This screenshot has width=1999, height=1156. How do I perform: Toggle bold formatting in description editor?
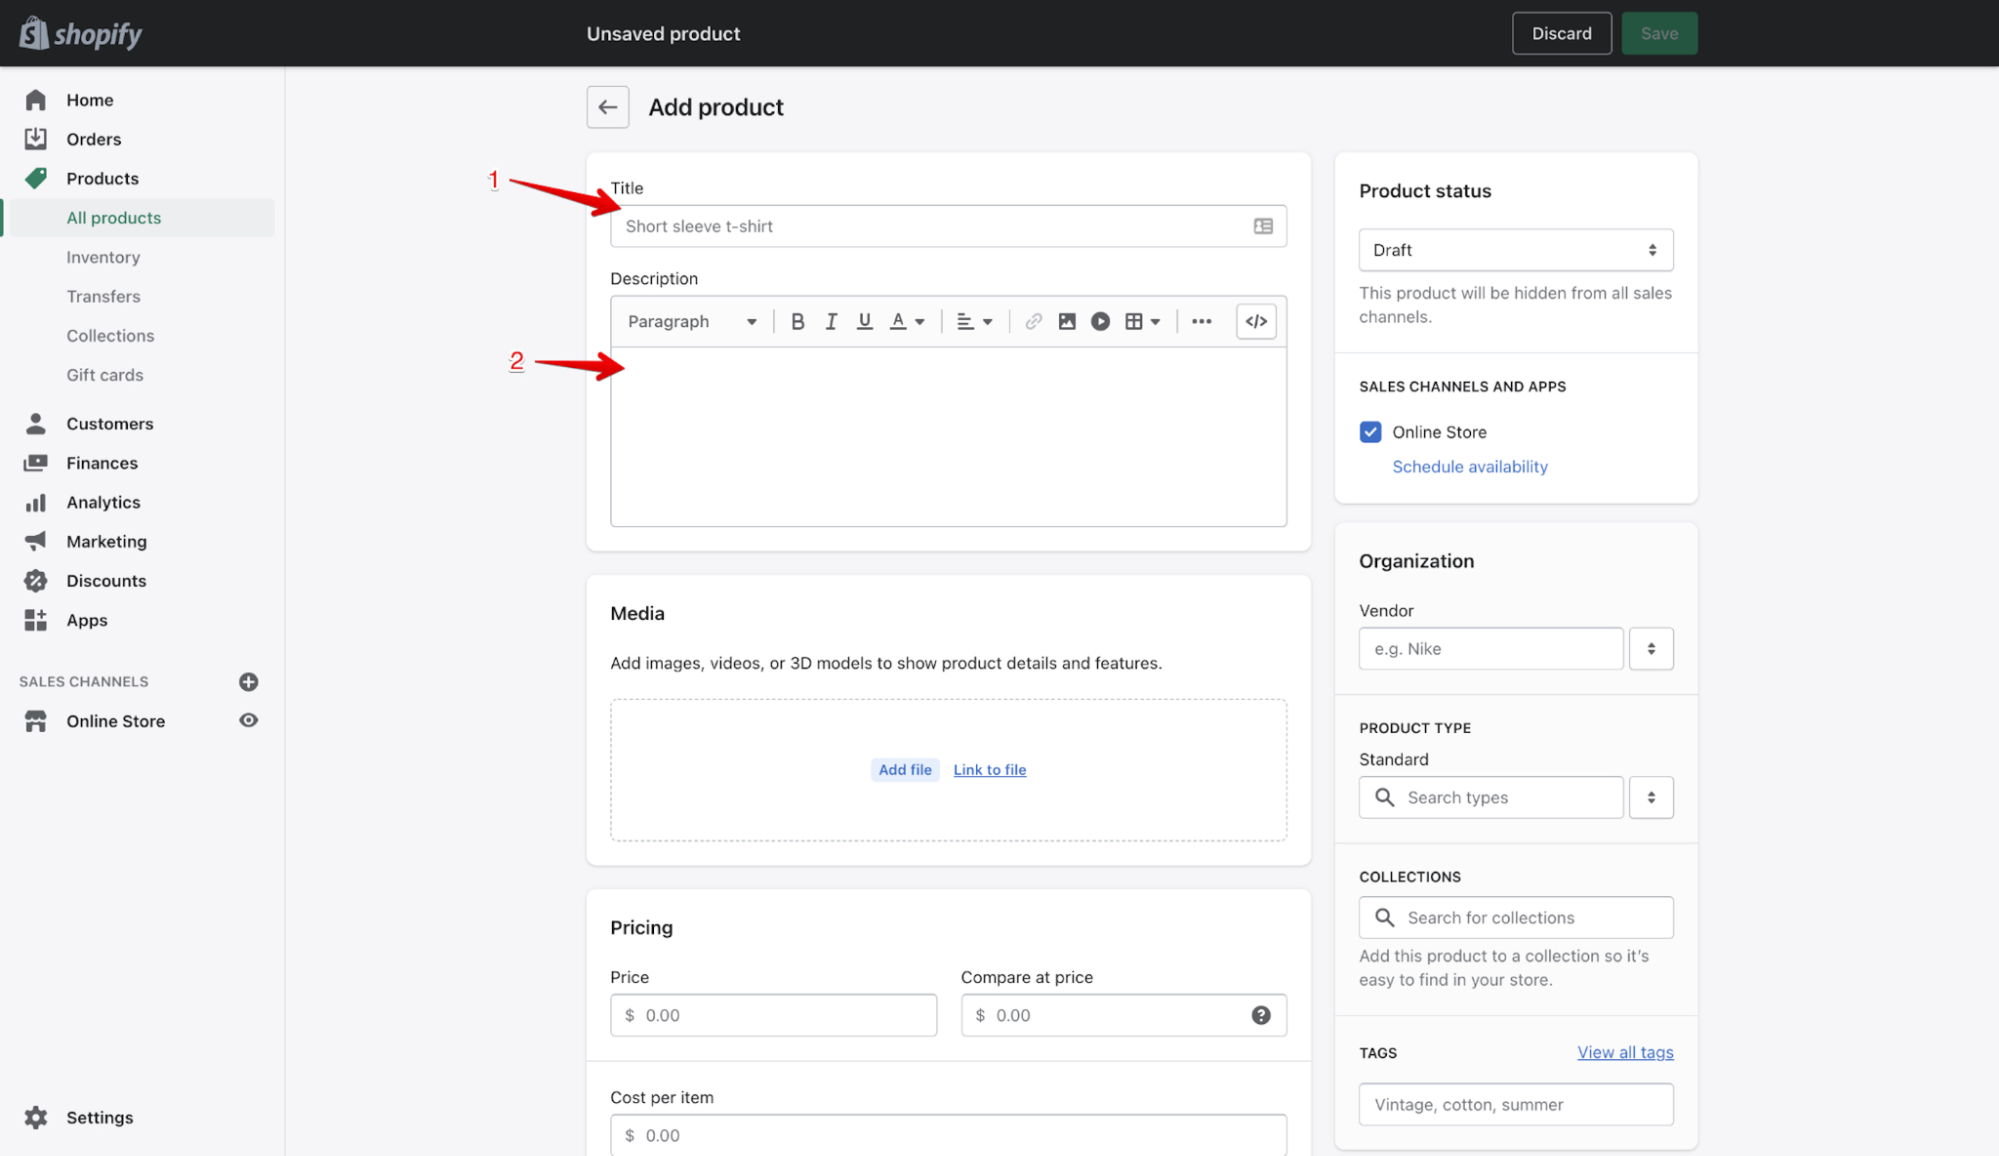pyautogui.click(x=797, y=321)
